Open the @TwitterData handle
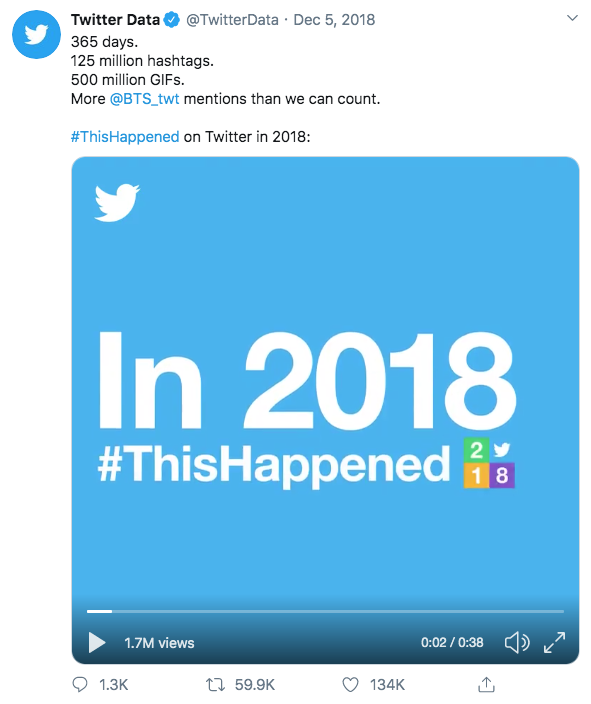This screenshot has width=591, height=704. [x=232, y=20]
